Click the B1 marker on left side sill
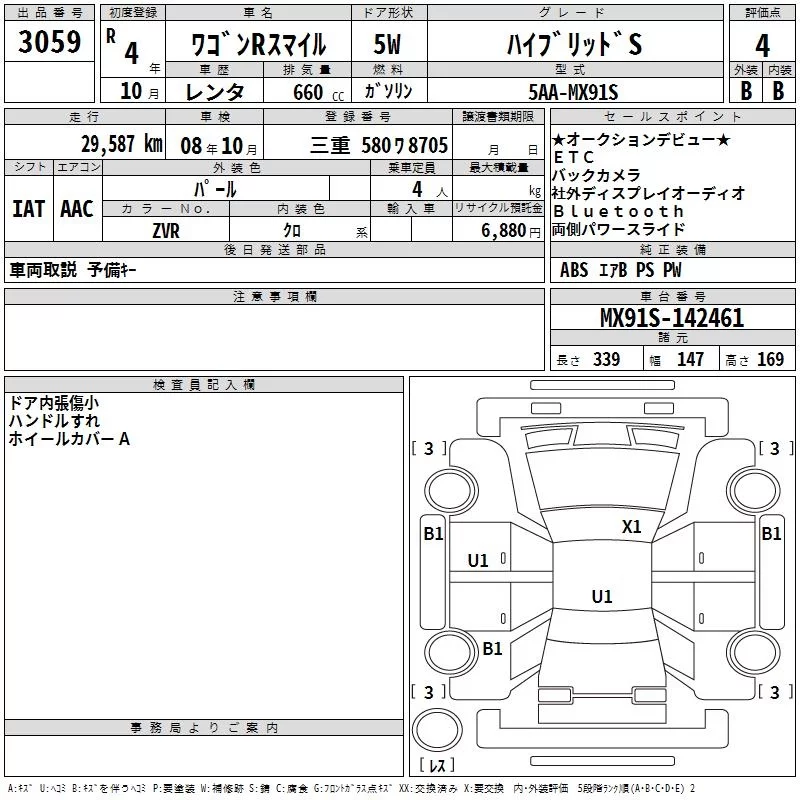Screen dimensions: 800x800 (x=434, y=534)
